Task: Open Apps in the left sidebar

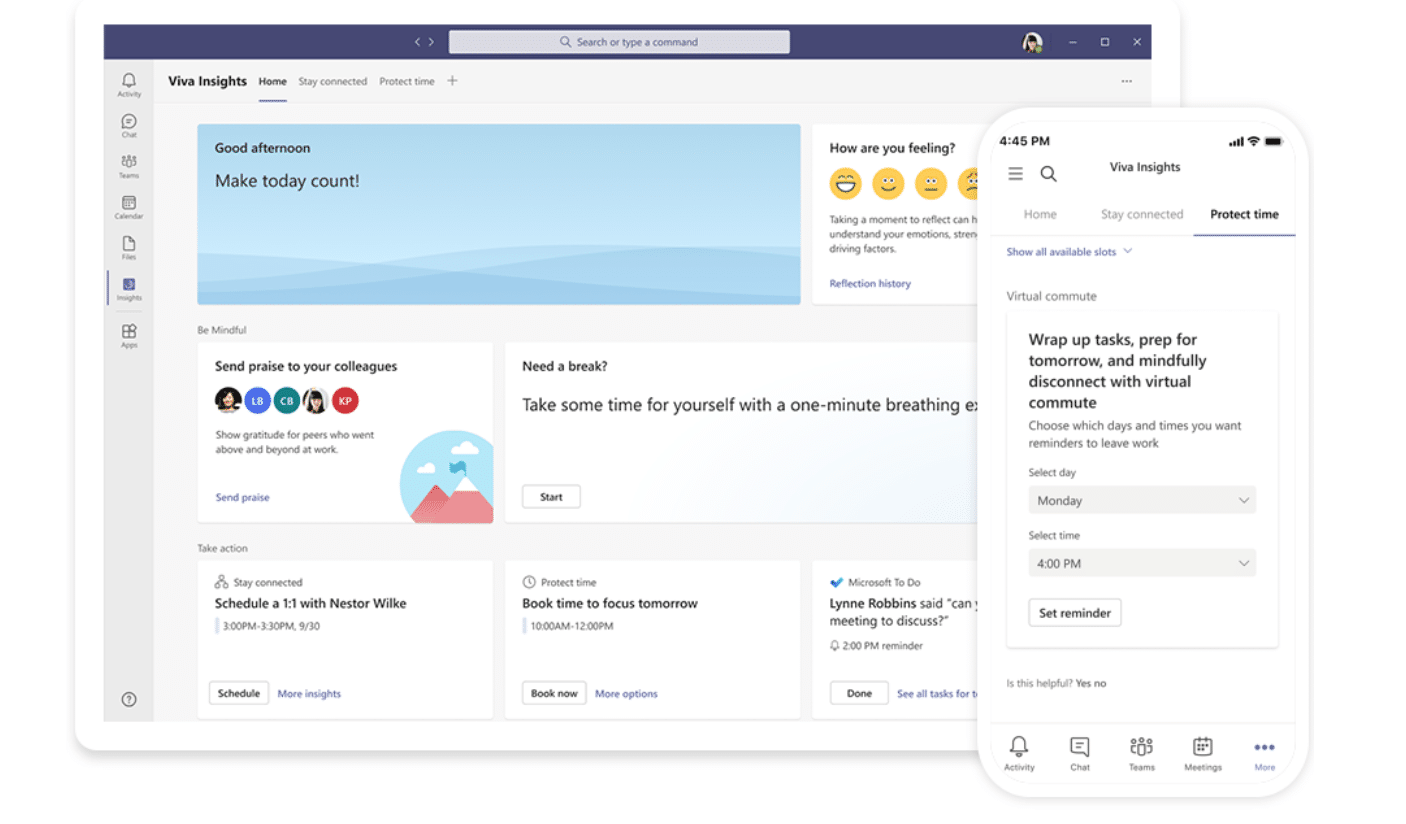Action: [129, 336]
